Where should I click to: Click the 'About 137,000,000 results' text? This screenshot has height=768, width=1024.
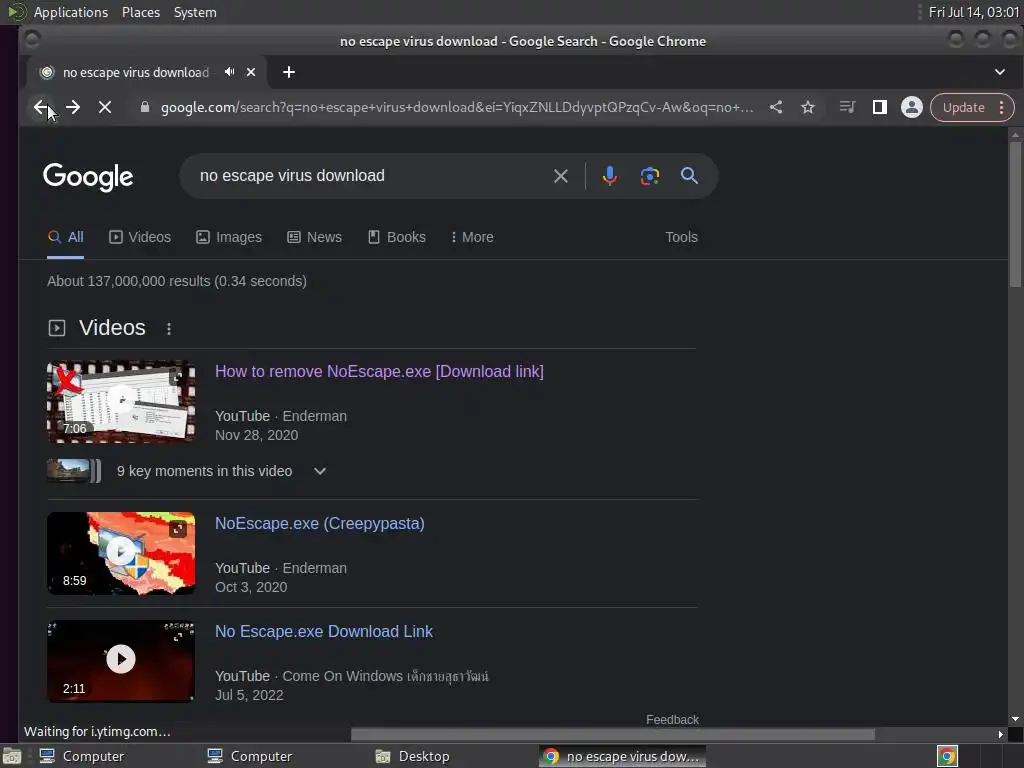[x=177, y=281]
